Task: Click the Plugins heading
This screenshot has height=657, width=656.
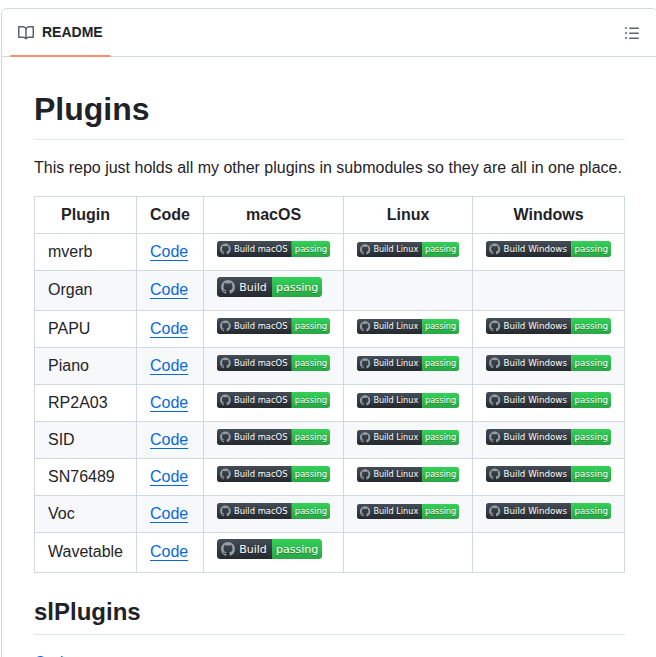Action: click(92, 109)
